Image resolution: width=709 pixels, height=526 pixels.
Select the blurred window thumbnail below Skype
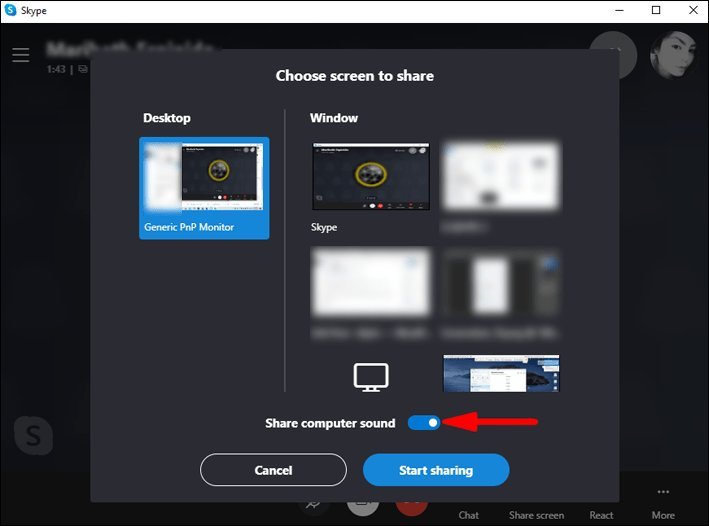[371, 282]
